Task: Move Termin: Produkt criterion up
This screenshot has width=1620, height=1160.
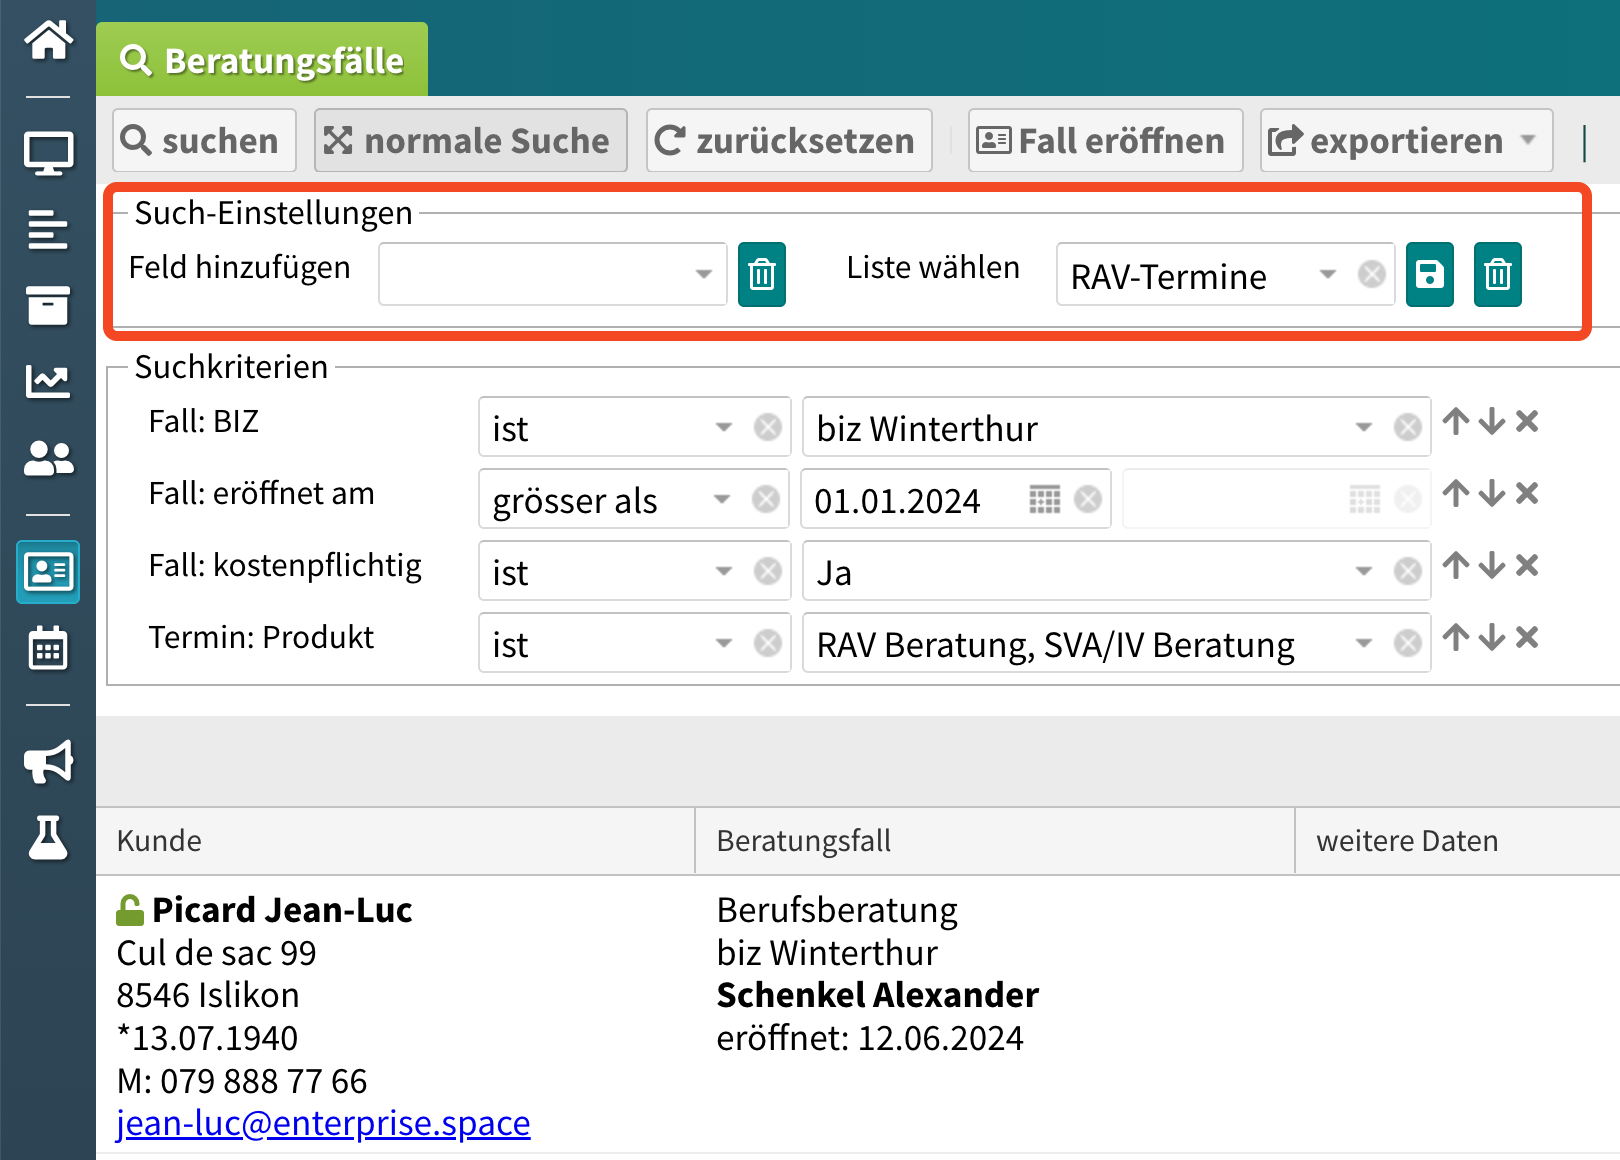Action: click(x=1456, y=637)
